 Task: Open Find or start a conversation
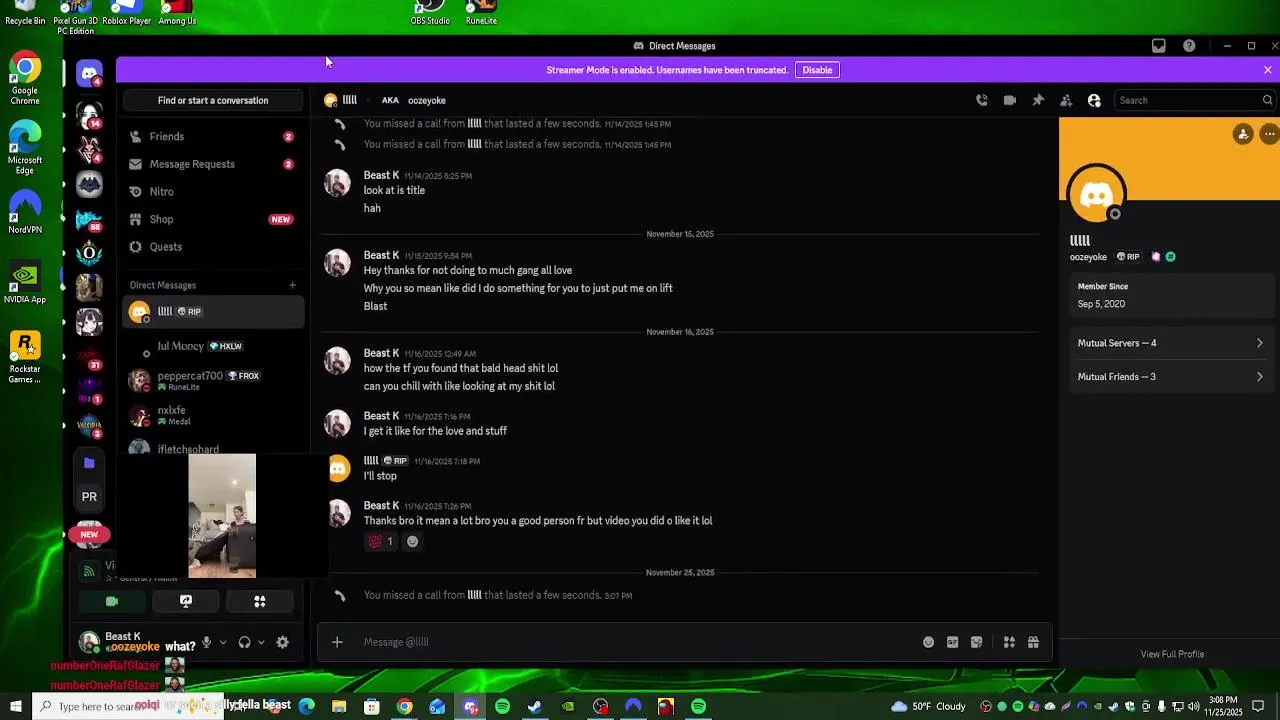pyautogui.click(x=213, y=100)
